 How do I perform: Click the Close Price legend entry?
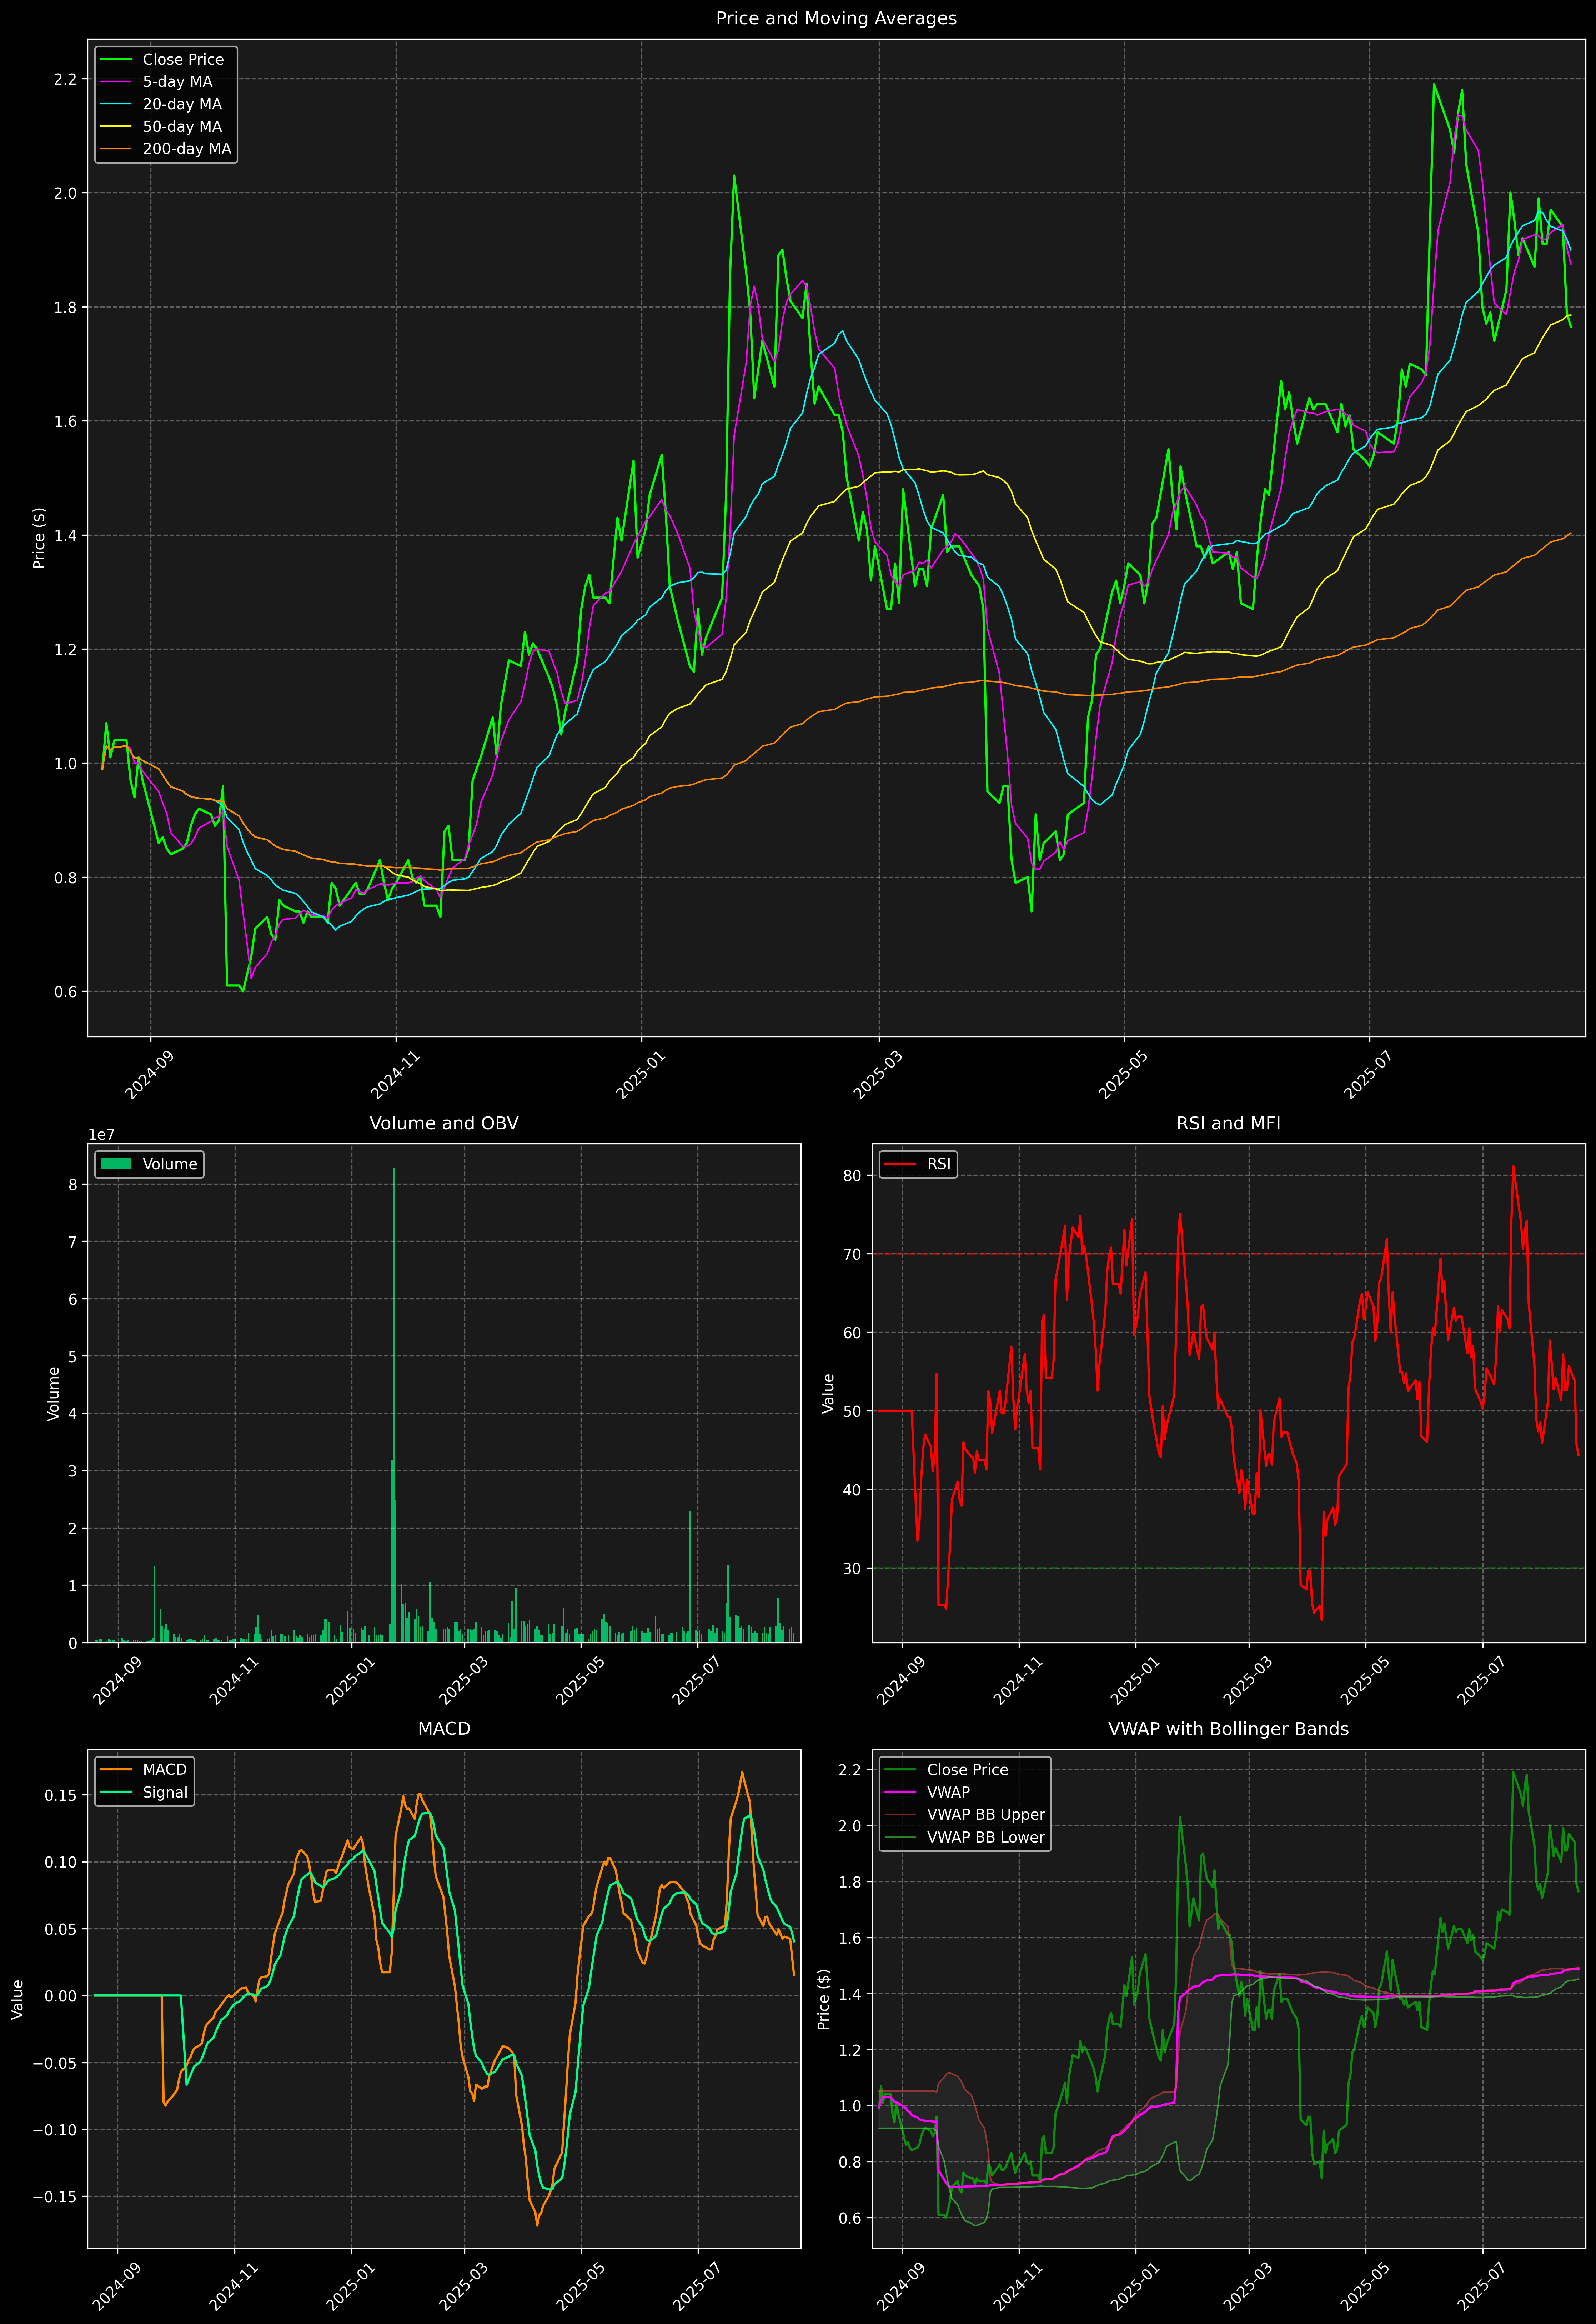(x=183, y=59)
